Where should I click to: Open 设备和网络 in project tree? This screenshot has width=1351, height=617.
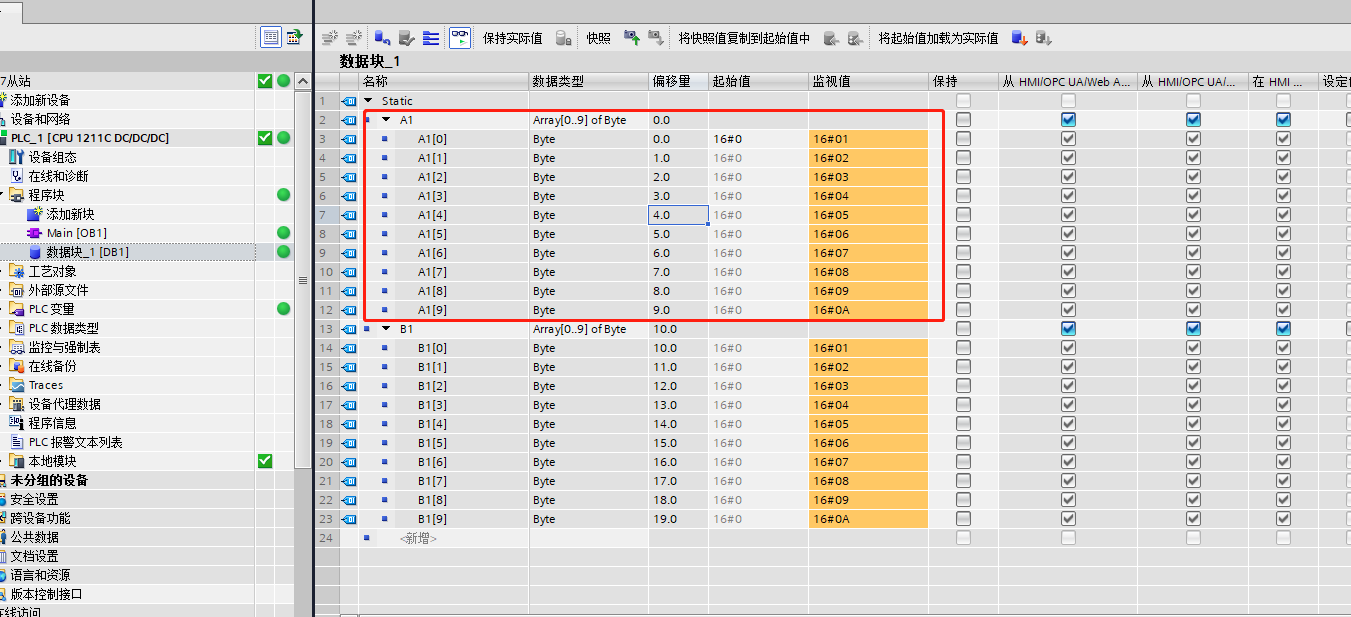click(x=40, y=119)
